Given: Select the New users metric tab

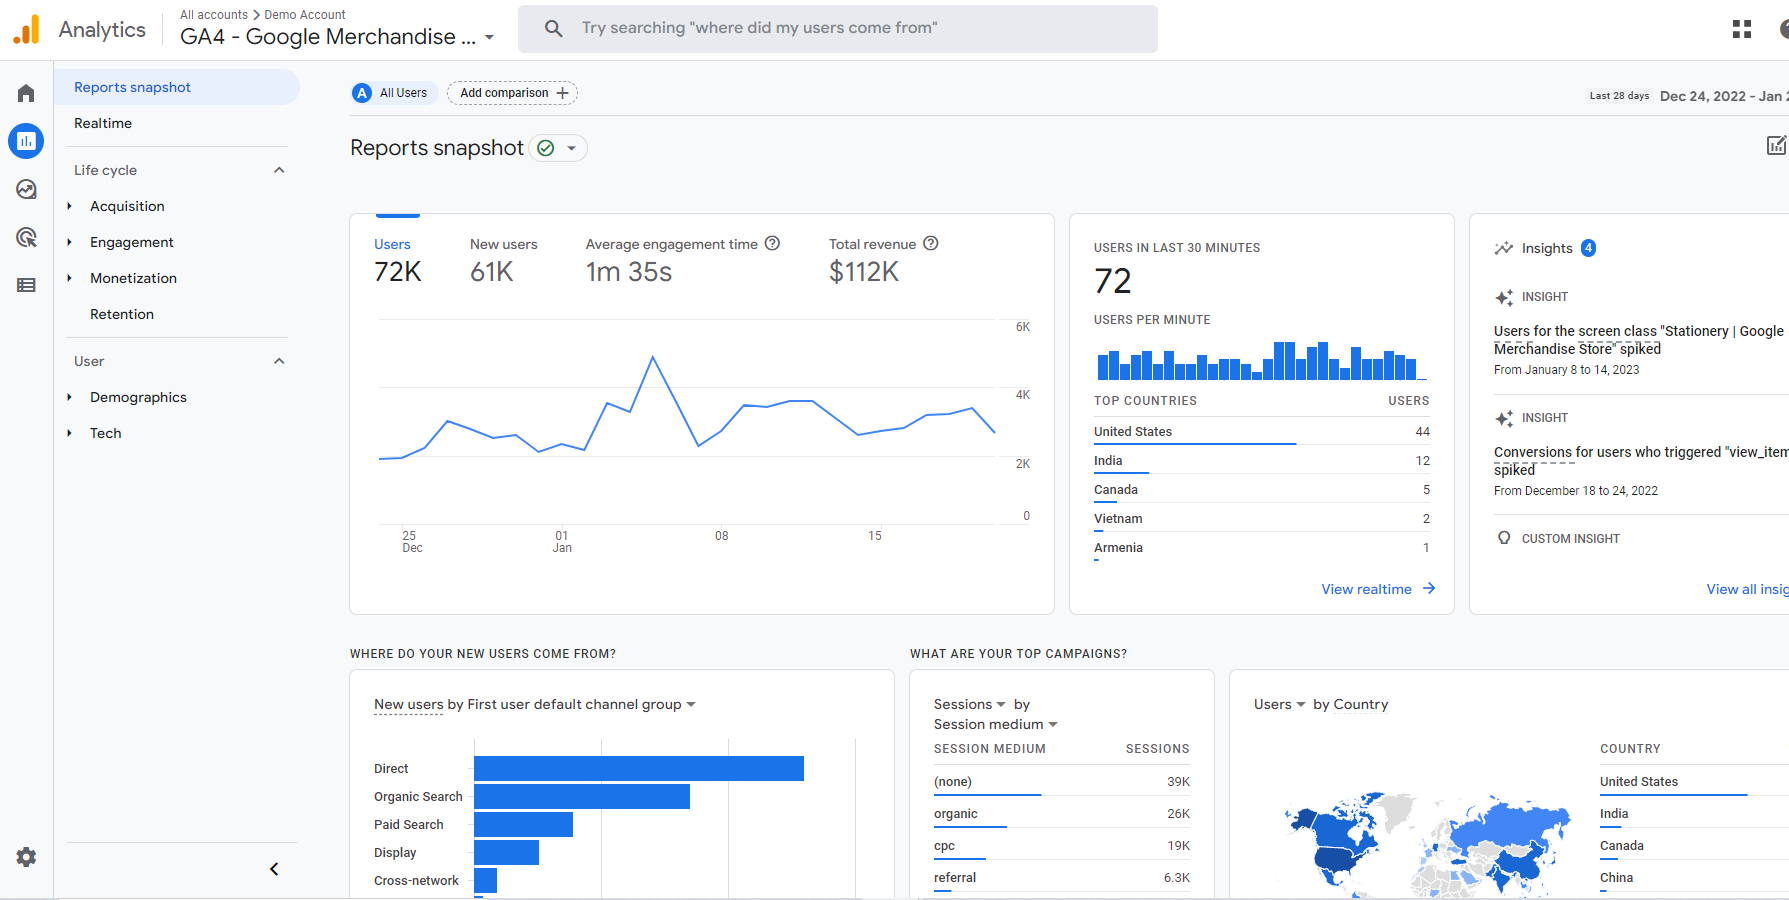Looking at the screenshot, I should [504, 263].
